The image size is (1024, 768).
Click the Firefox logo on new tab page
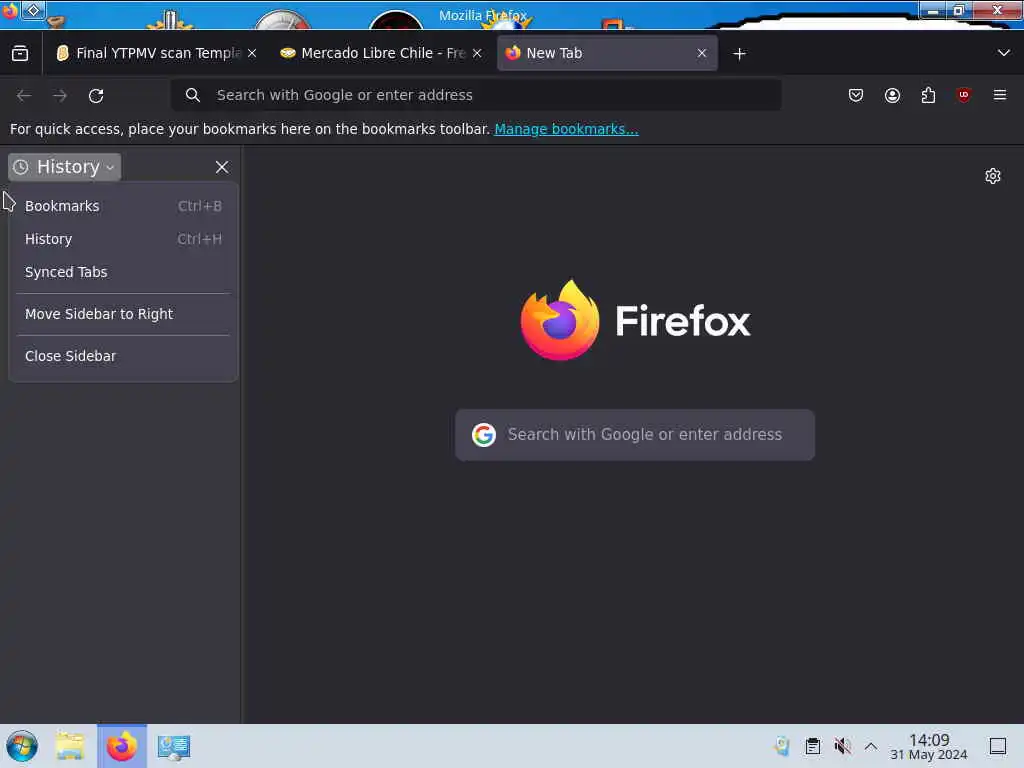tap(635, 321)
